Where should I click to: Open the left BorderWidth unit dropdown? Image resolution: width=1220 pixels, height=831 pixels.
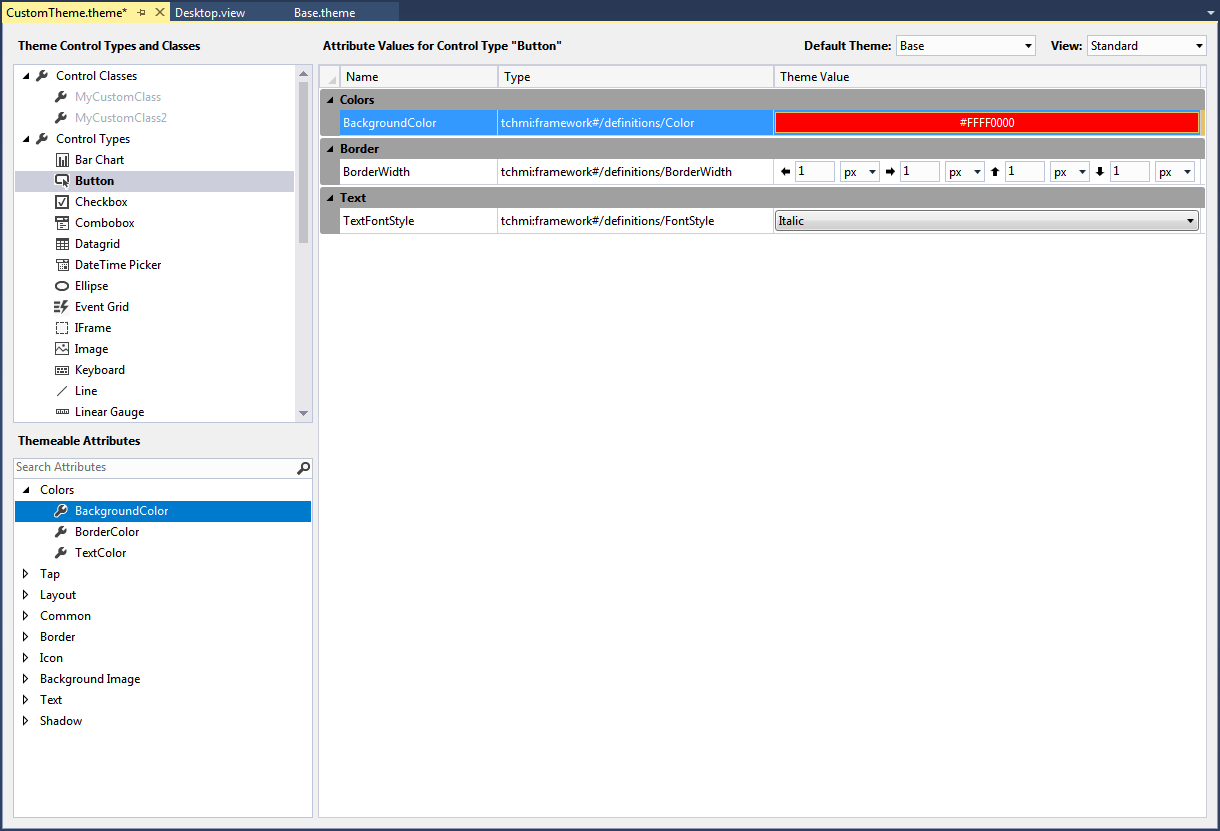pyautogui.click(x=860, y=172)
